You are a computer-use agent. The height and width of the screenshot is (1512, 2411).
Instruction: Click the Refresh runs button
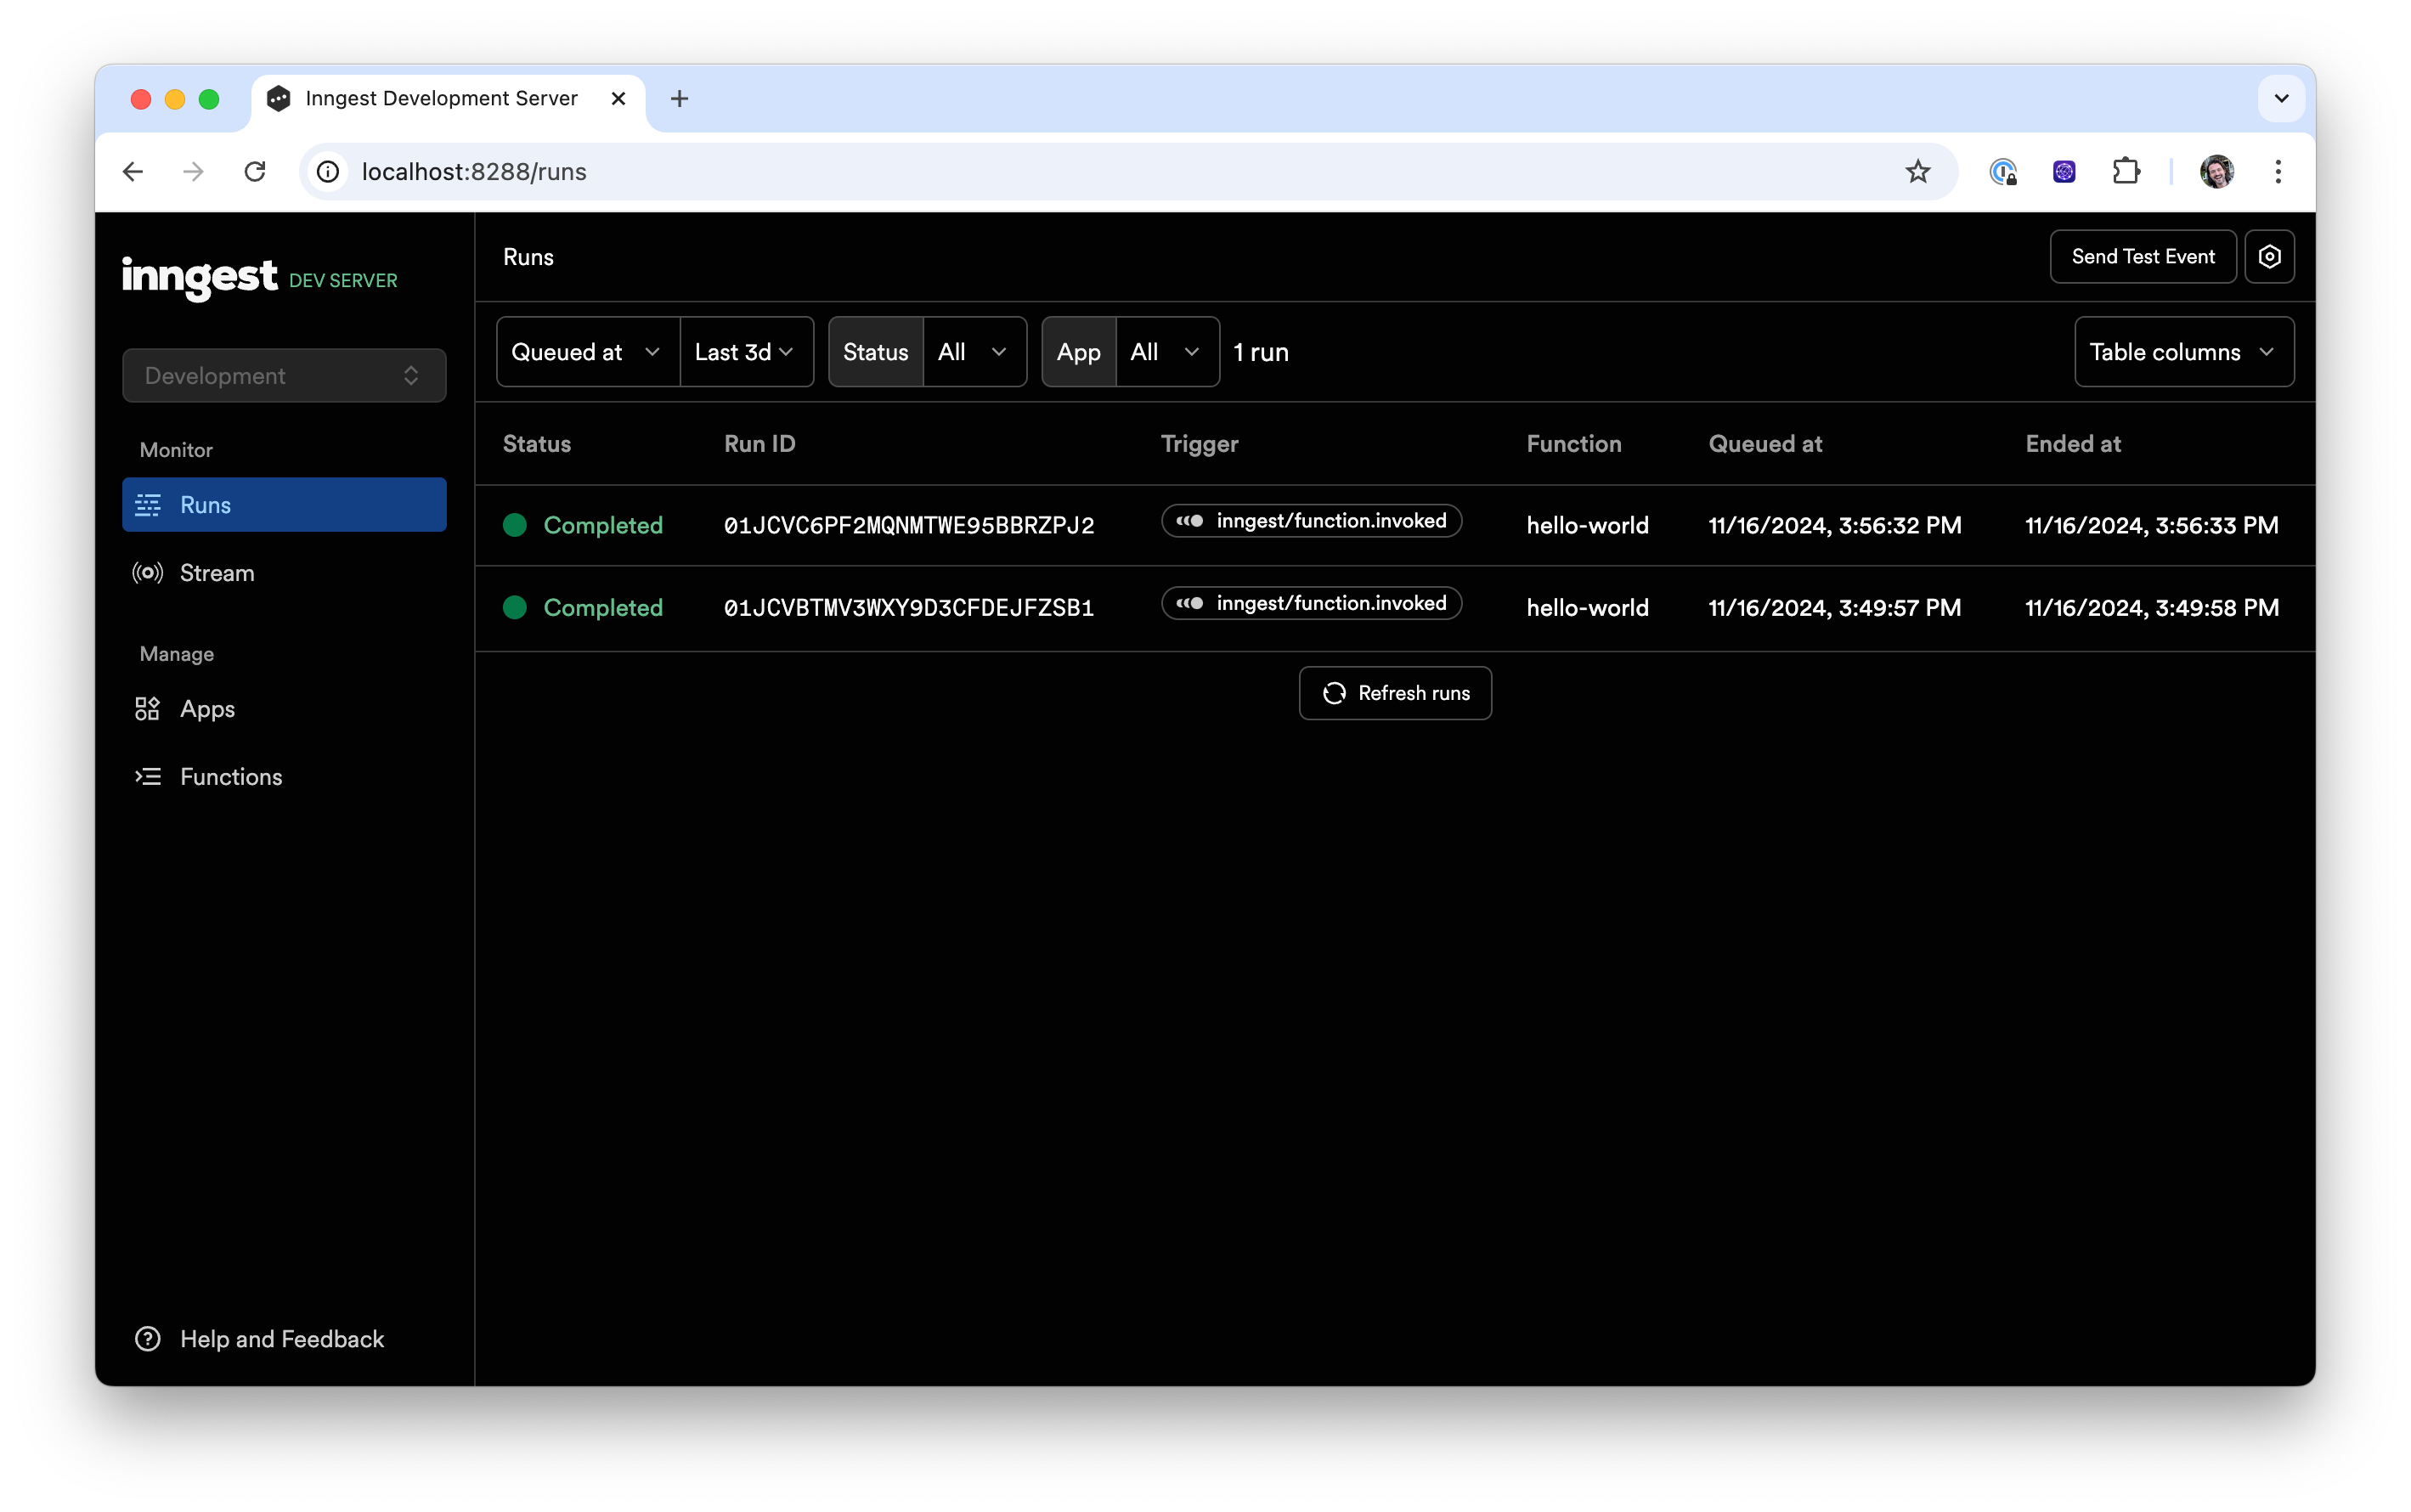click(x=1395, y=693)
